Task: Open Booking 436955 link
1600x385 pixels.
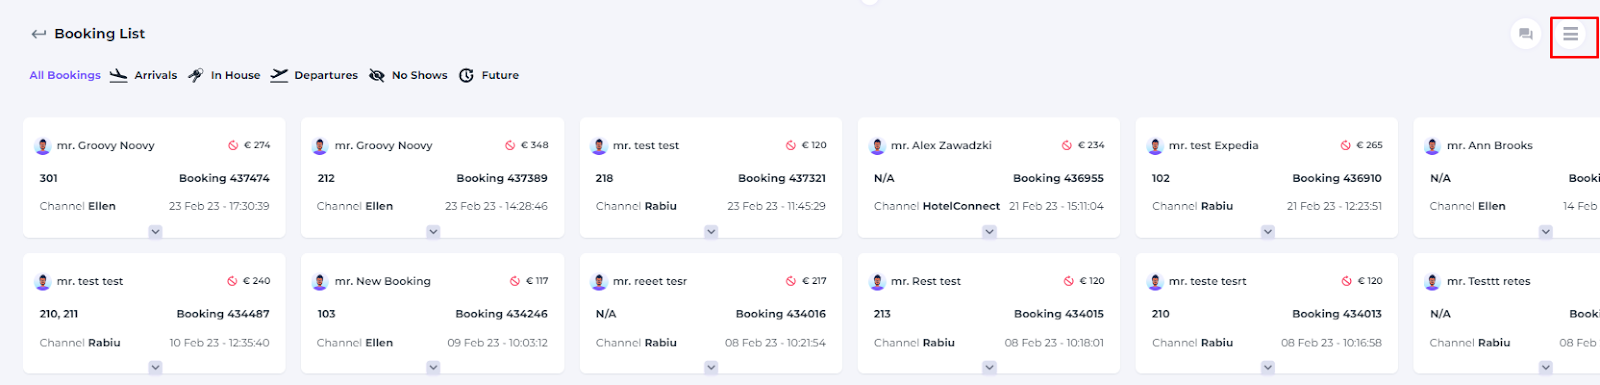Action: 1058,178
